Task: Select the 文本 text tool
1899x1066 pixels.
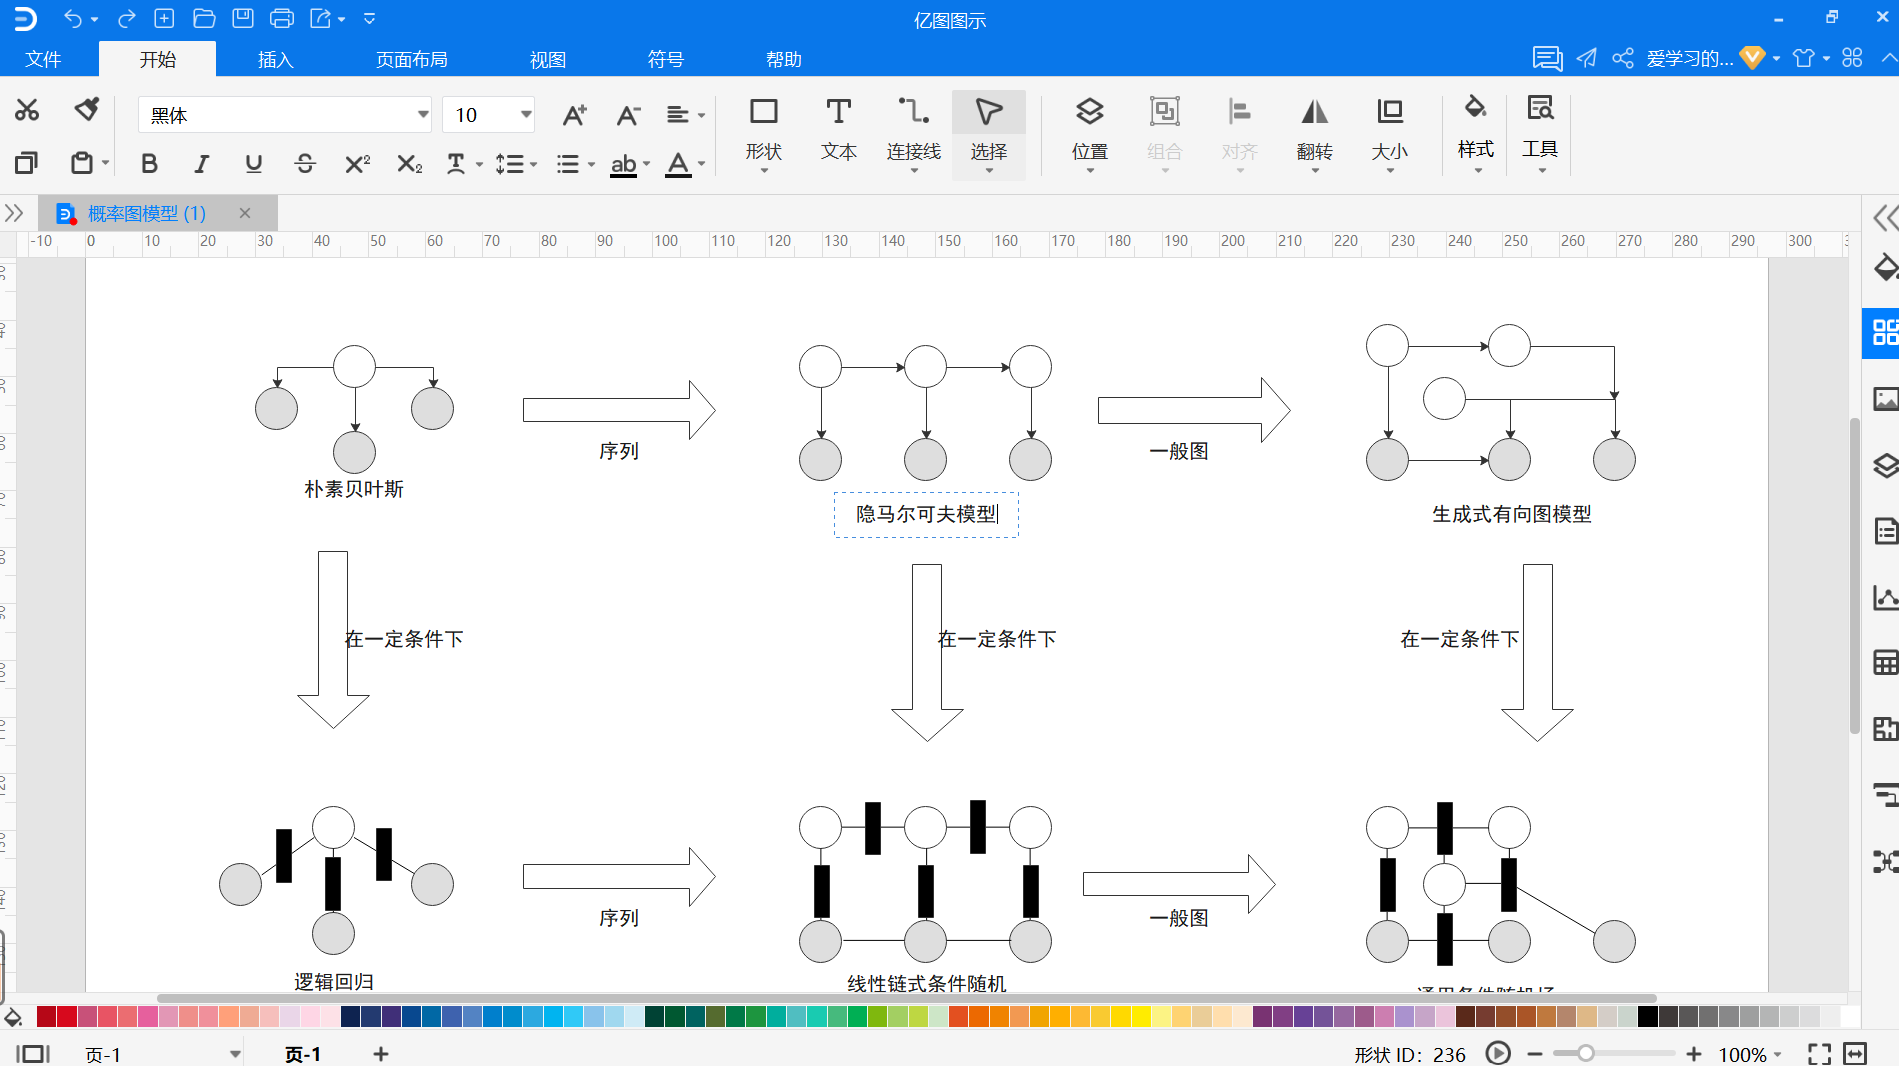Action: (x=838, y=132)
